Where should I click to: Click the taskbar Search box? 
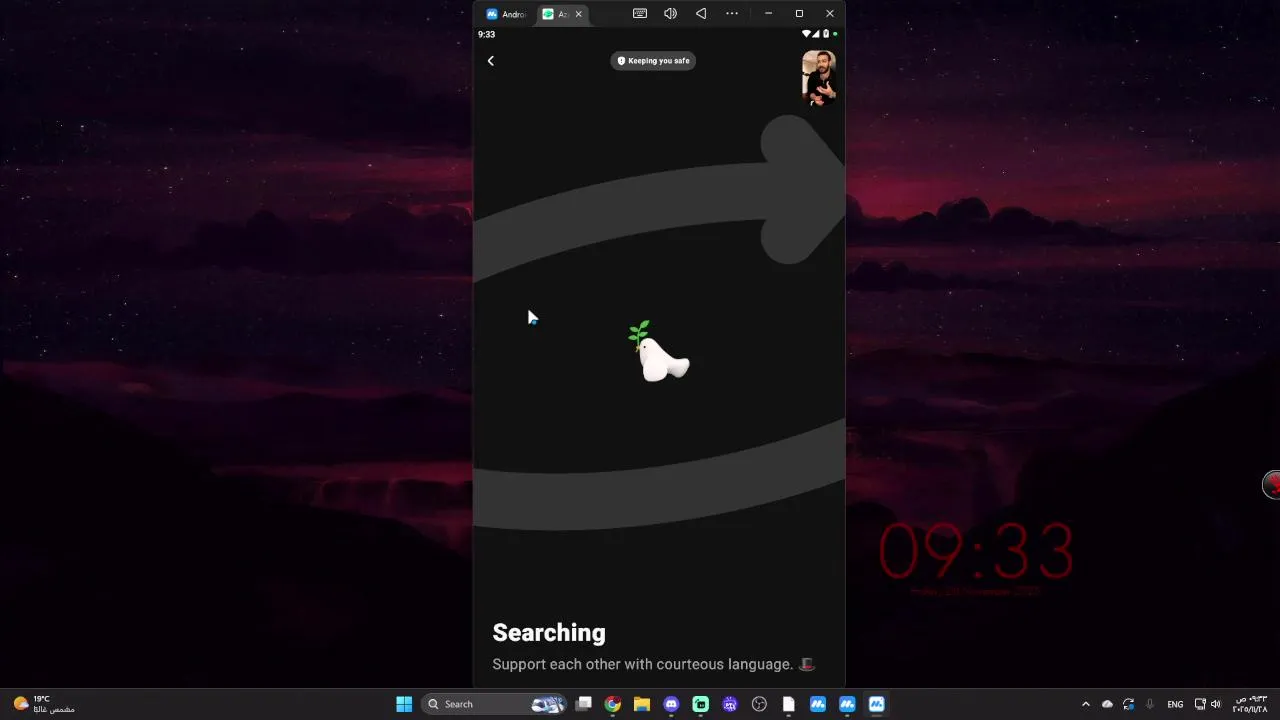coord(495,704)
